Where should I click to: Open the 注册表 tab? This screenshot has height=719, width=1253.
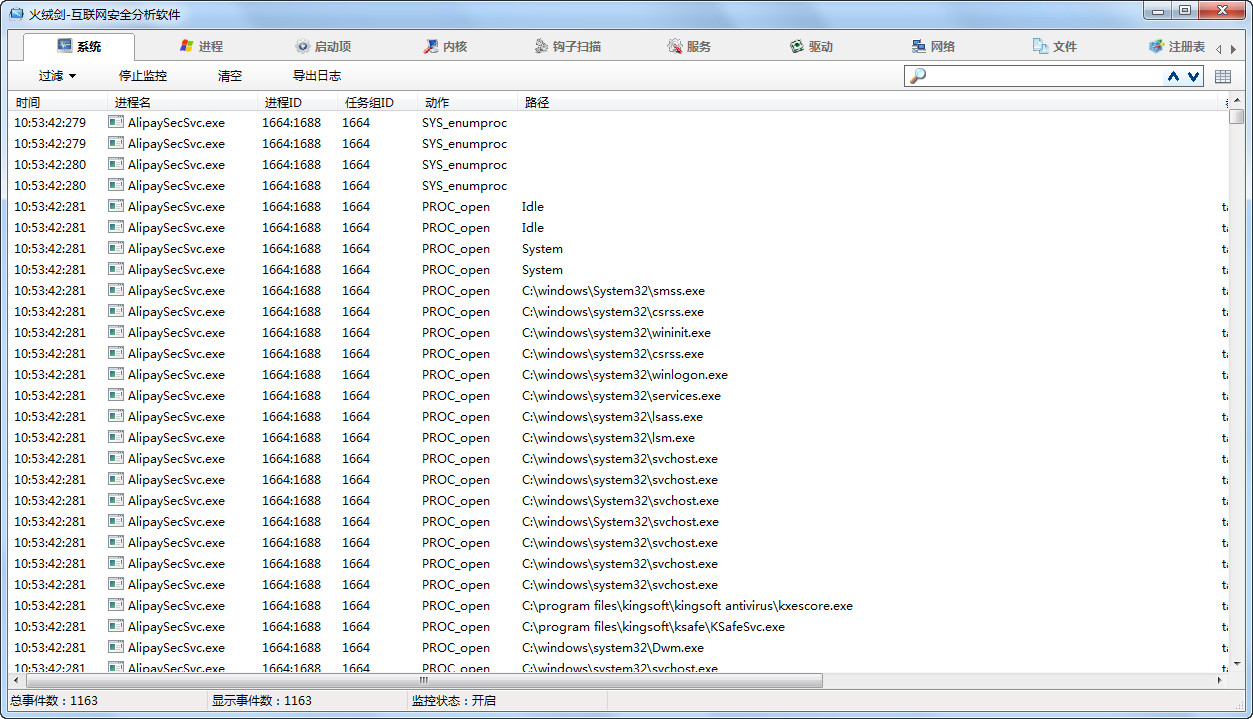tap(1177, 46)
